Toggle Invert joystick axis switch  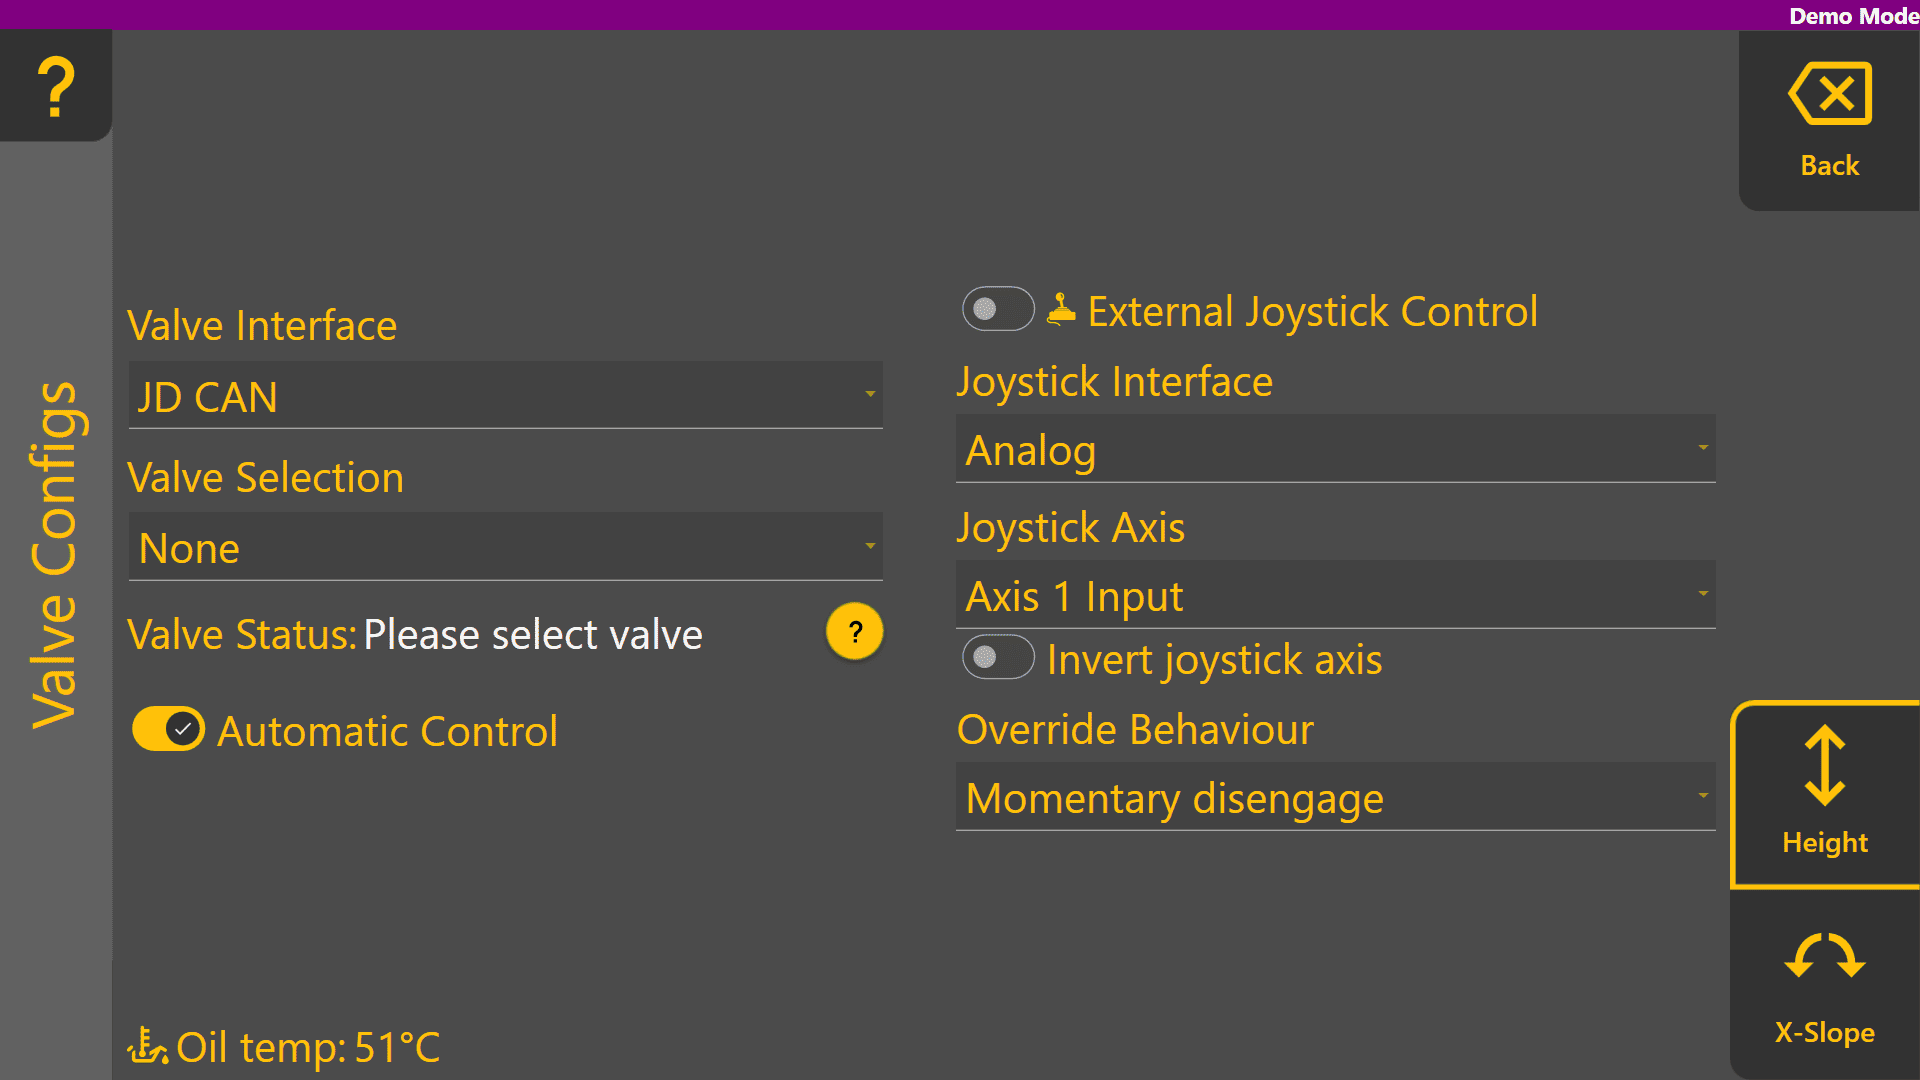pyautogui.click(x=998, y=657)
